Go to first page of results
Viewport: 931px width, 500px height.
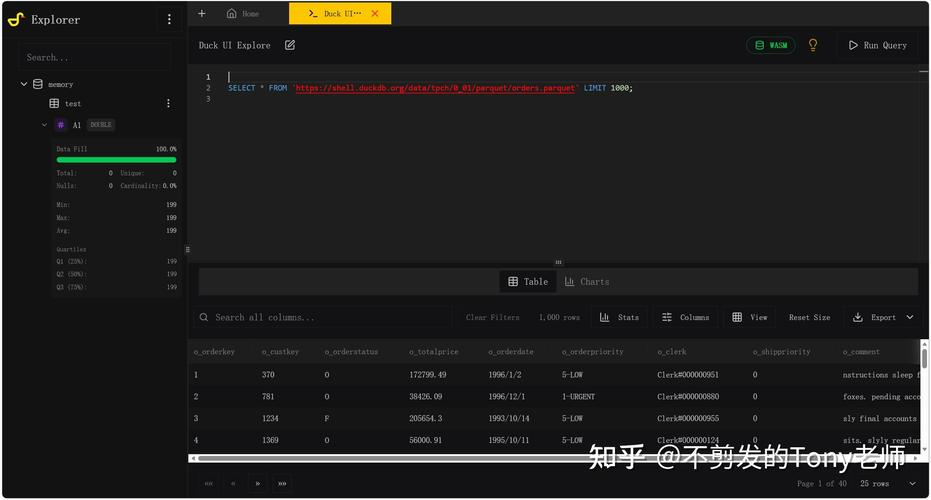[x=208, y=484]
